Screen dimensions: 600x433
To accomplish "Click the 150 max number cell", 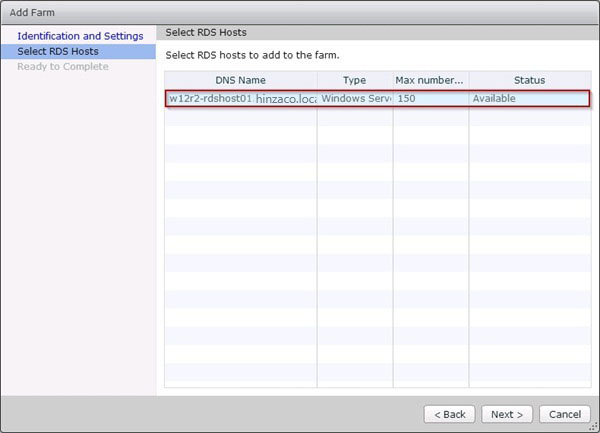I will click(x=430, y=99).
